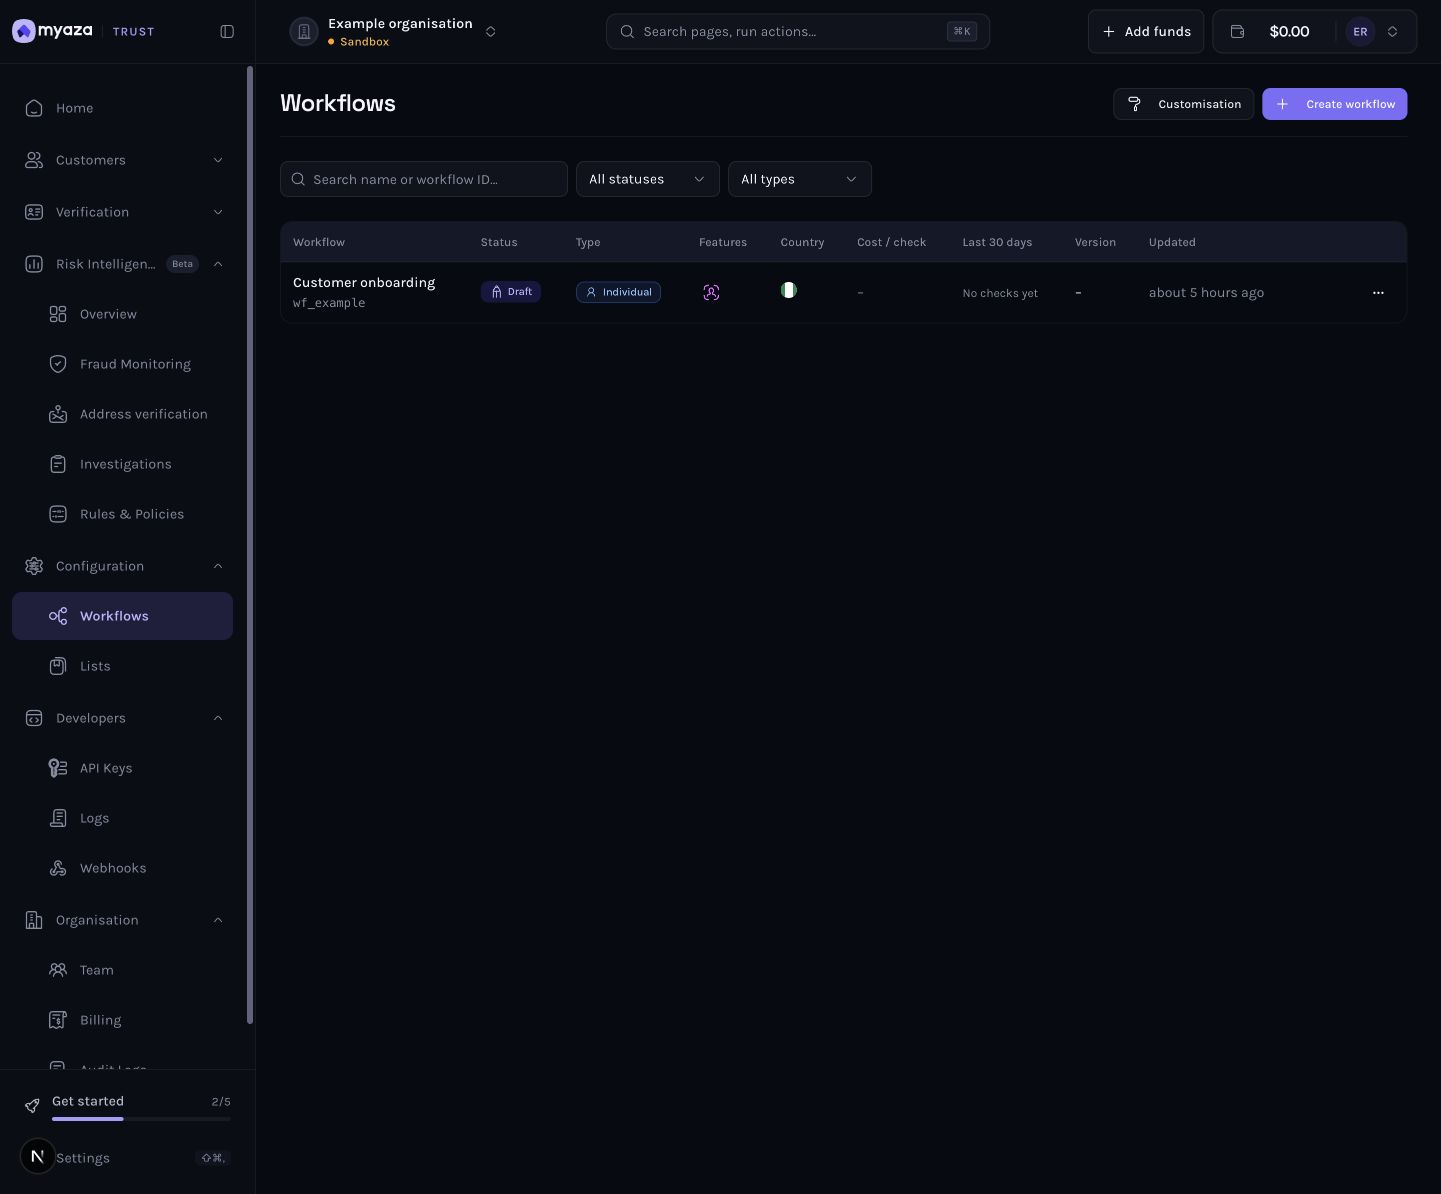Click the N avatar badge

[38, 1157]
